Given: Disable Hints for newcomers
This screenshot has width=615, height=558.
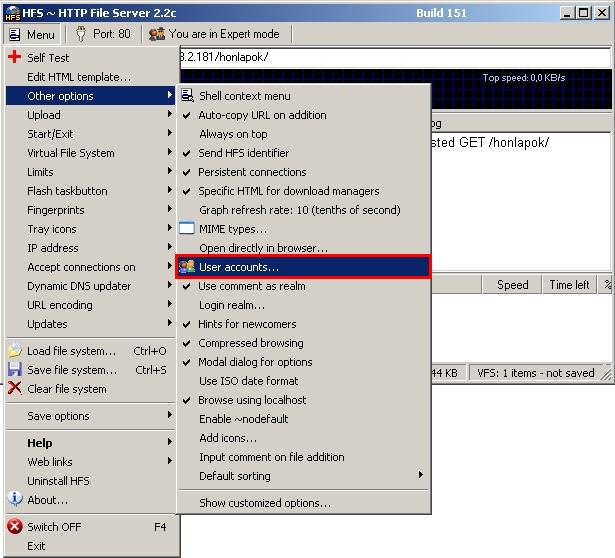Looking at the screenshot, I should [x=303, y=324].
